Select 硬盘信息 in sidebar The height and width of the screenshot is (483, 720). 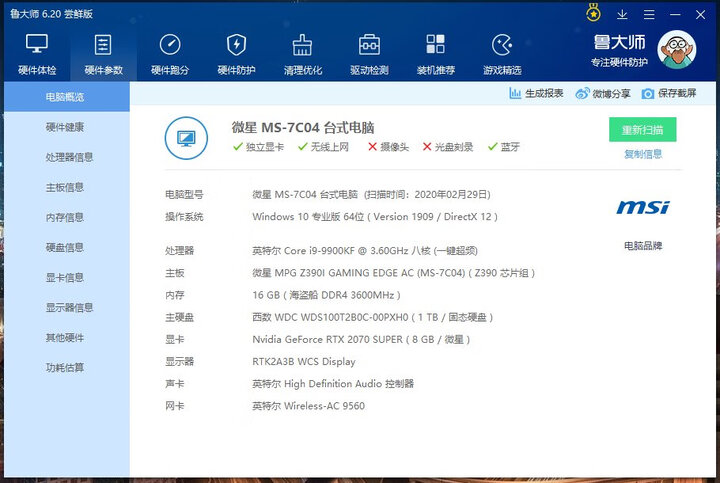click(x=67, y=247)
